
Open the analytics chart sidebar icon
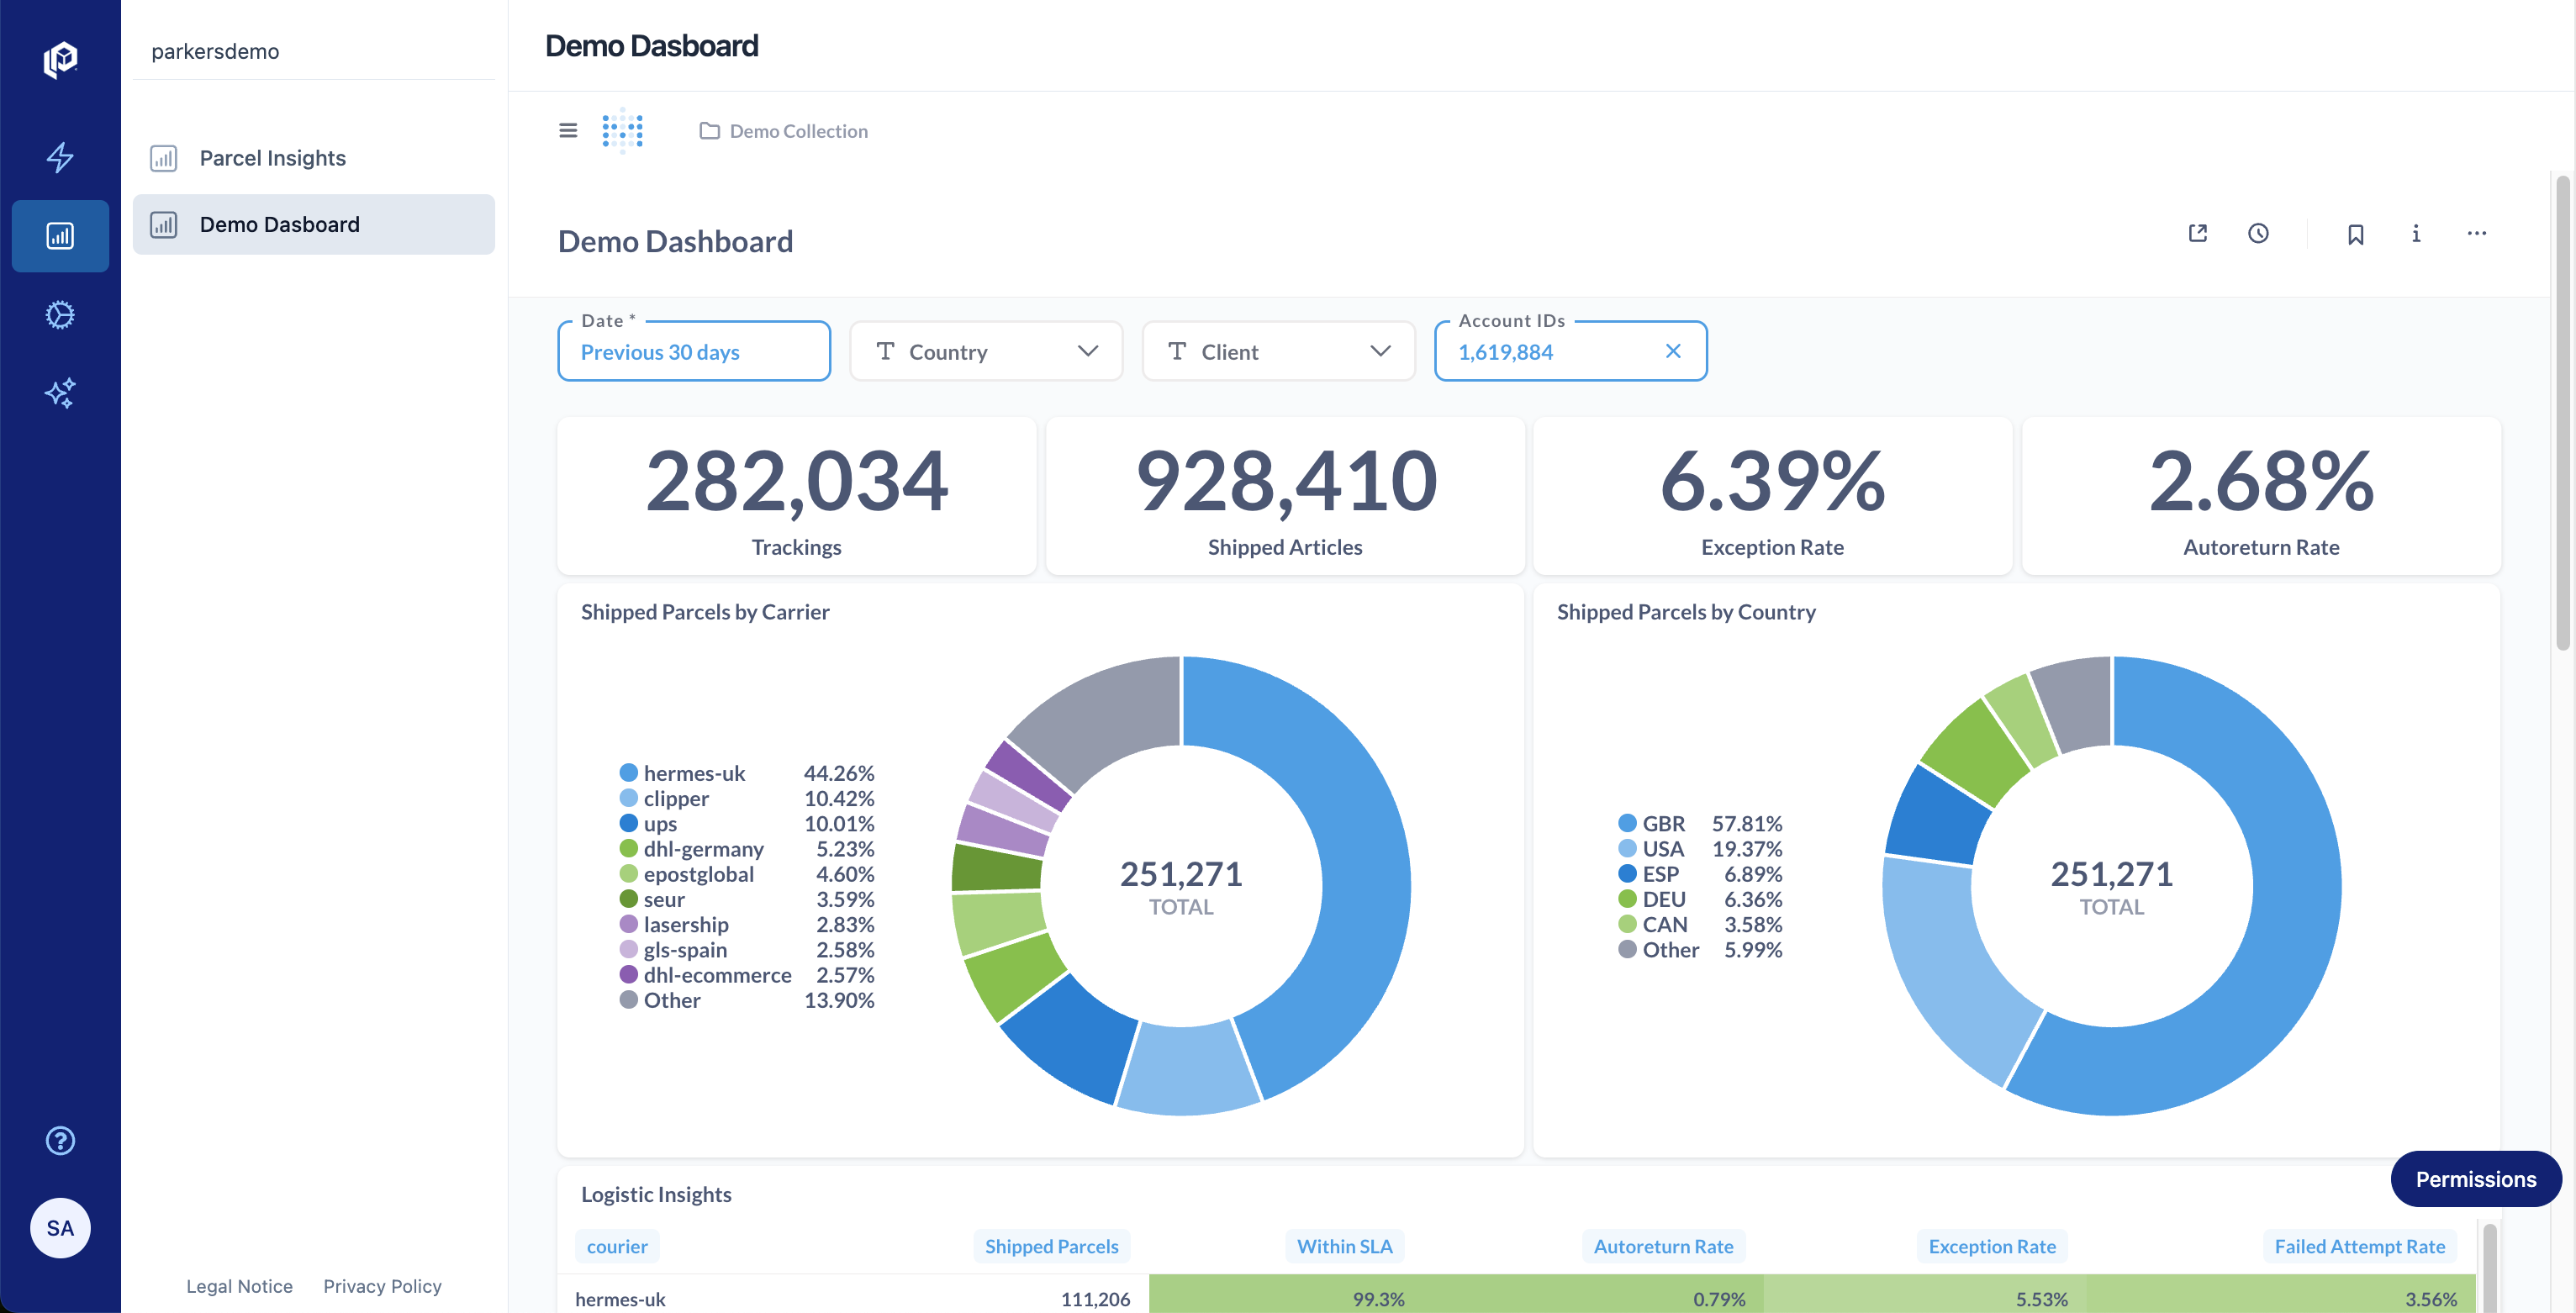(60, 236)
